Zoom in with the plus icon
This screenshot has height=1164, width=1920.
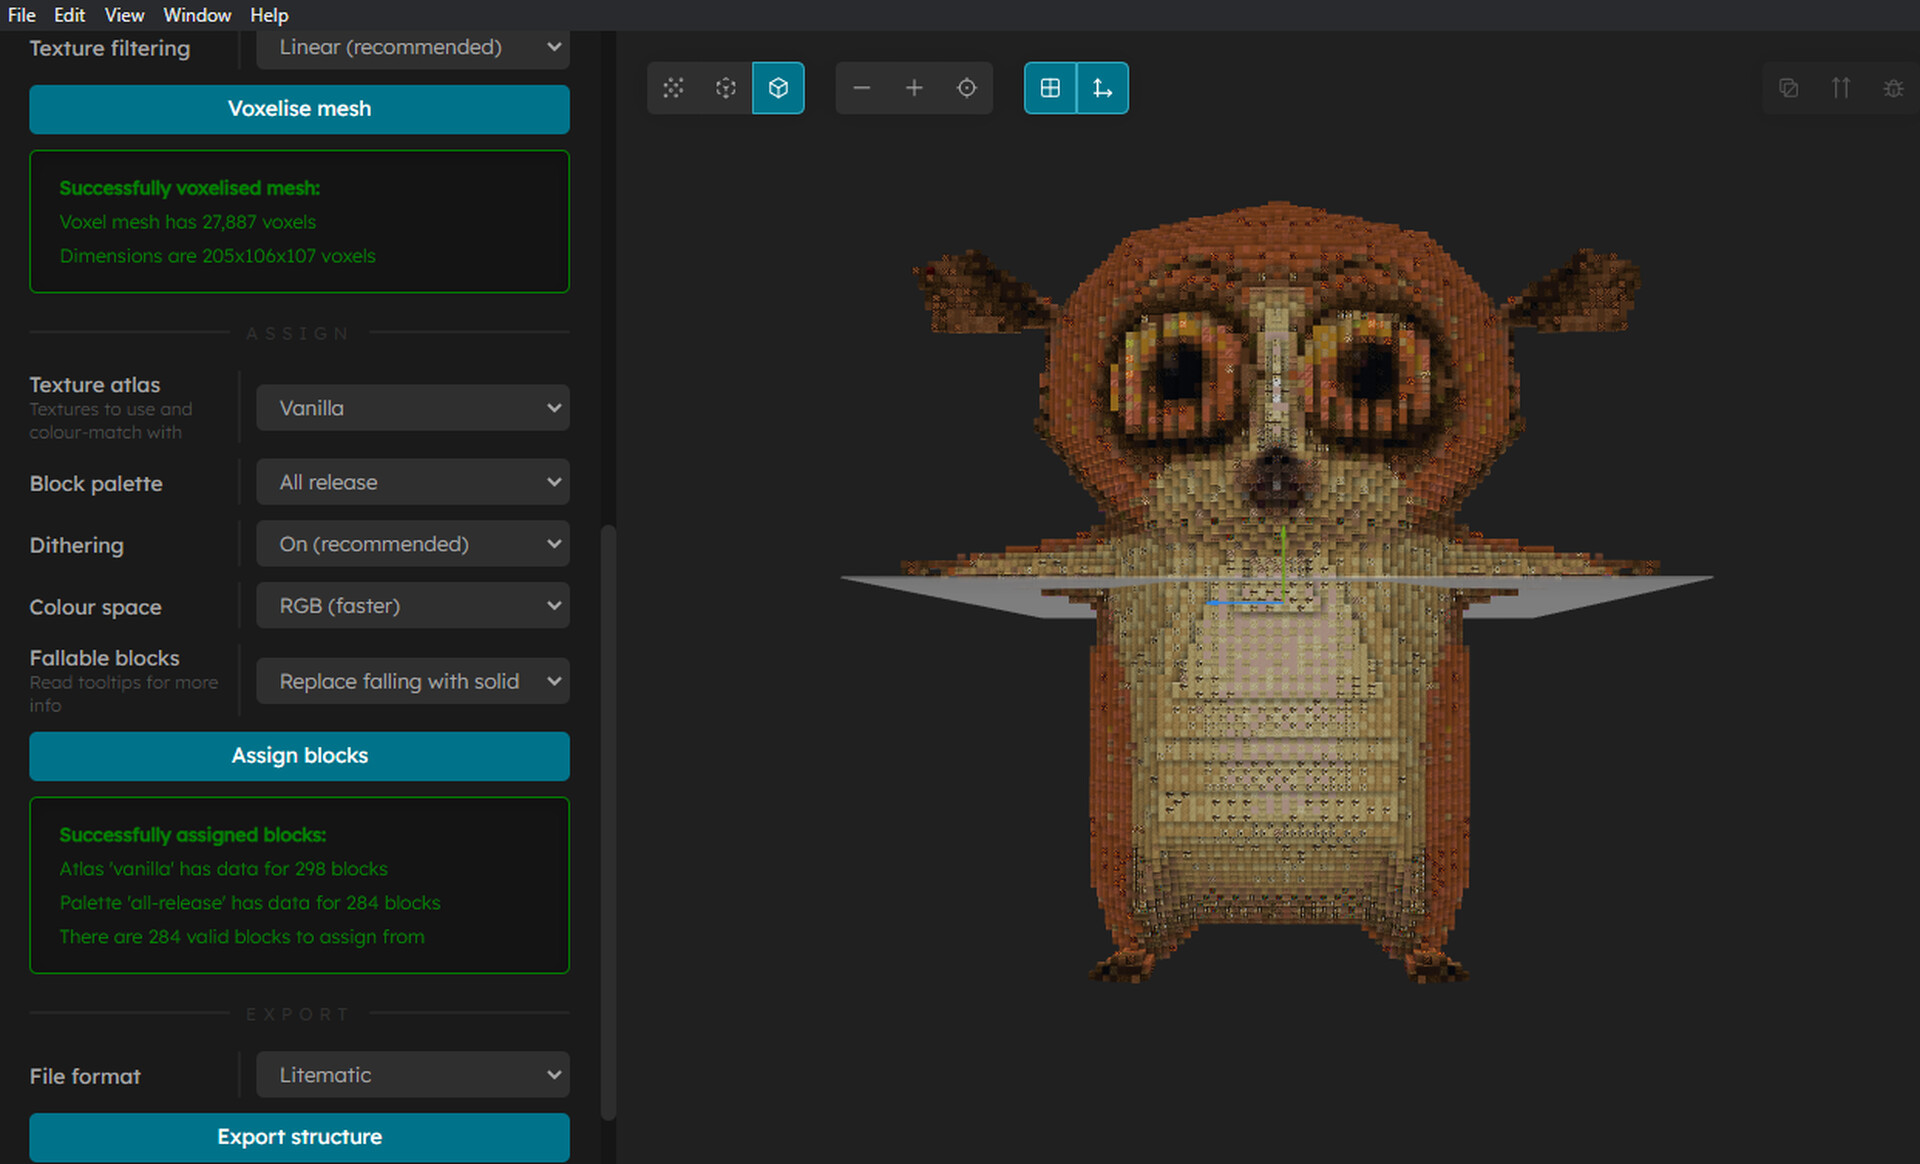point(914,88)
